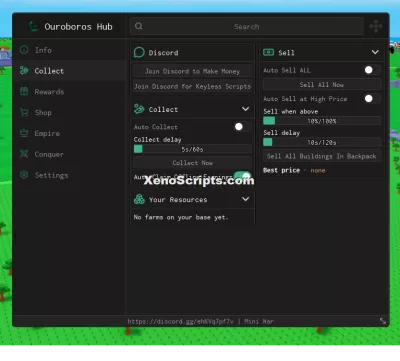Click the resize handle in bottom corner

click(383, 321)
